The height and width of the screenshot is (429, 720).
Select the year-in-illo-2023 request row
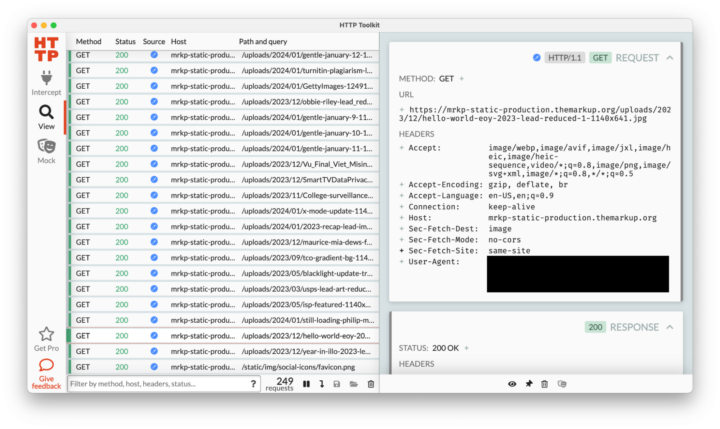(x=224, y=351)
